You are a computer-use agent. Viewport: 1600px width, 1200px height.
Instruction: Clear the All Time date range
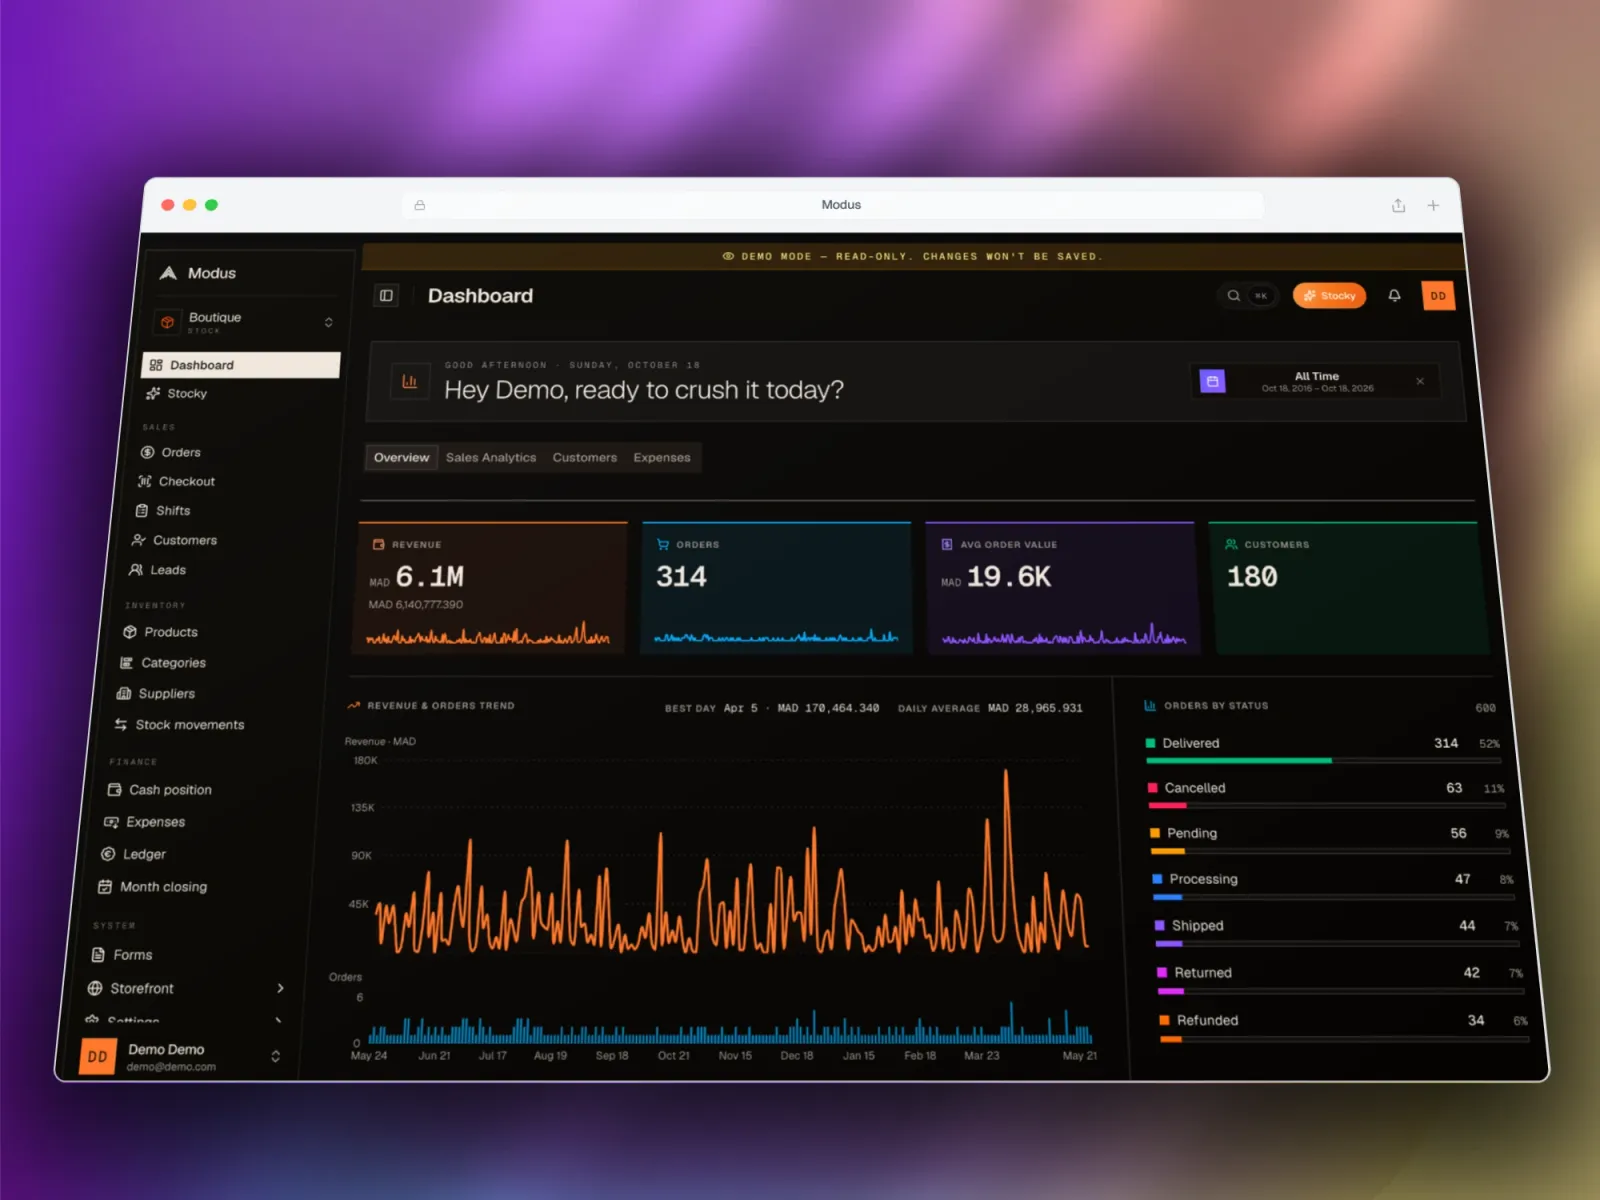[x=1420, y=381]
